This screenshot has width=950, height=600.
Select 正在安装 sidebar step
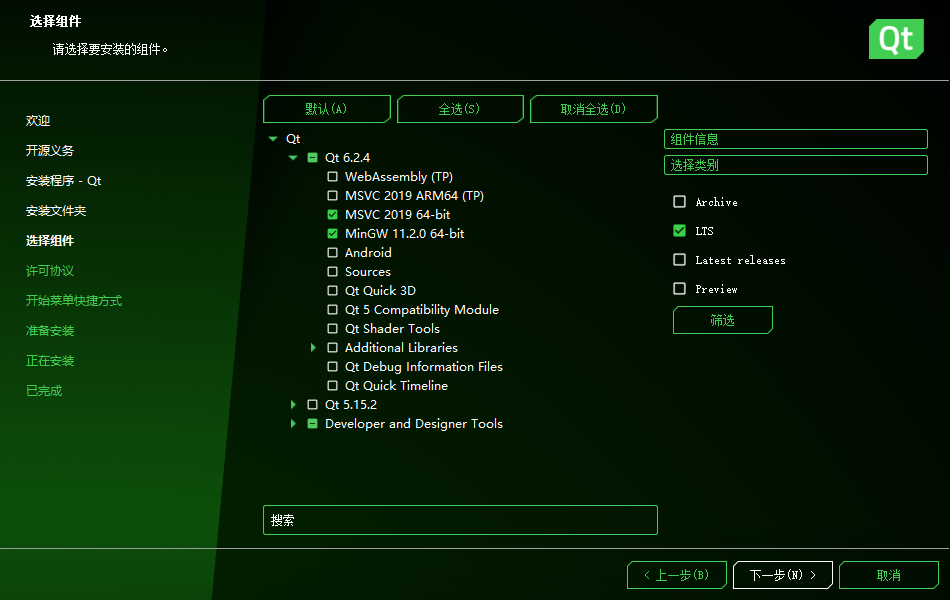tap(50, 361)
